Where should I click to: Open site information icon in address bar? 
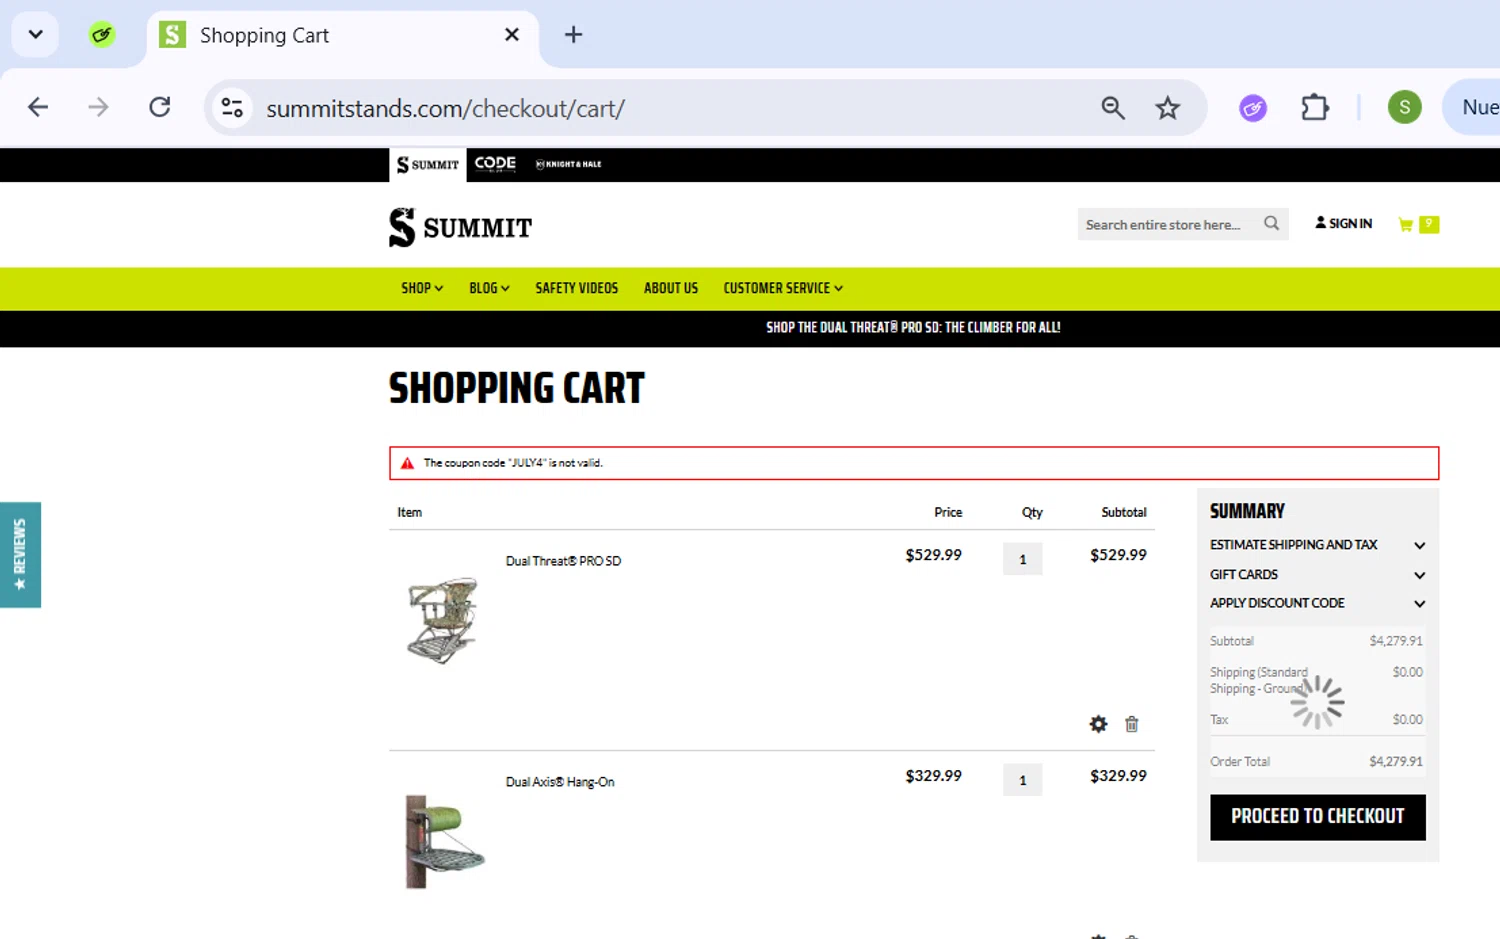point(232,107)
